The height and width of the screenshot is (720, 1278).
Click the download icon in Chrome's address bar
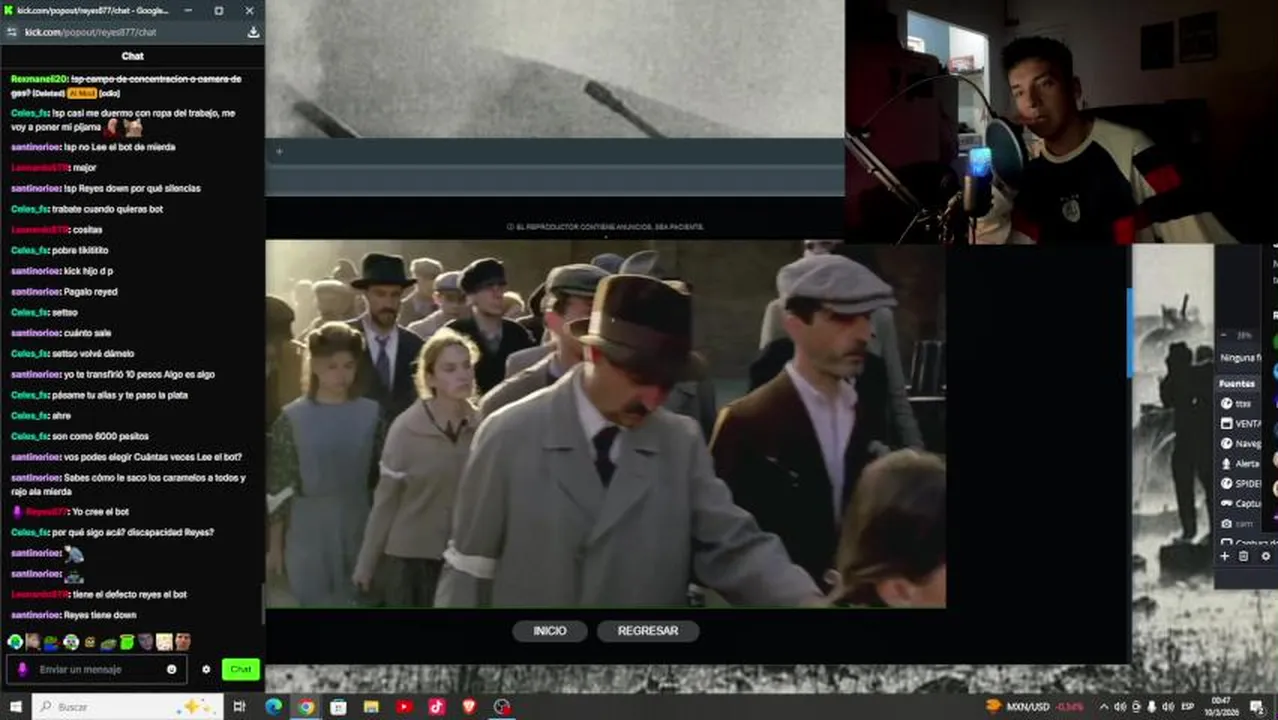click(x=253, y=32)
